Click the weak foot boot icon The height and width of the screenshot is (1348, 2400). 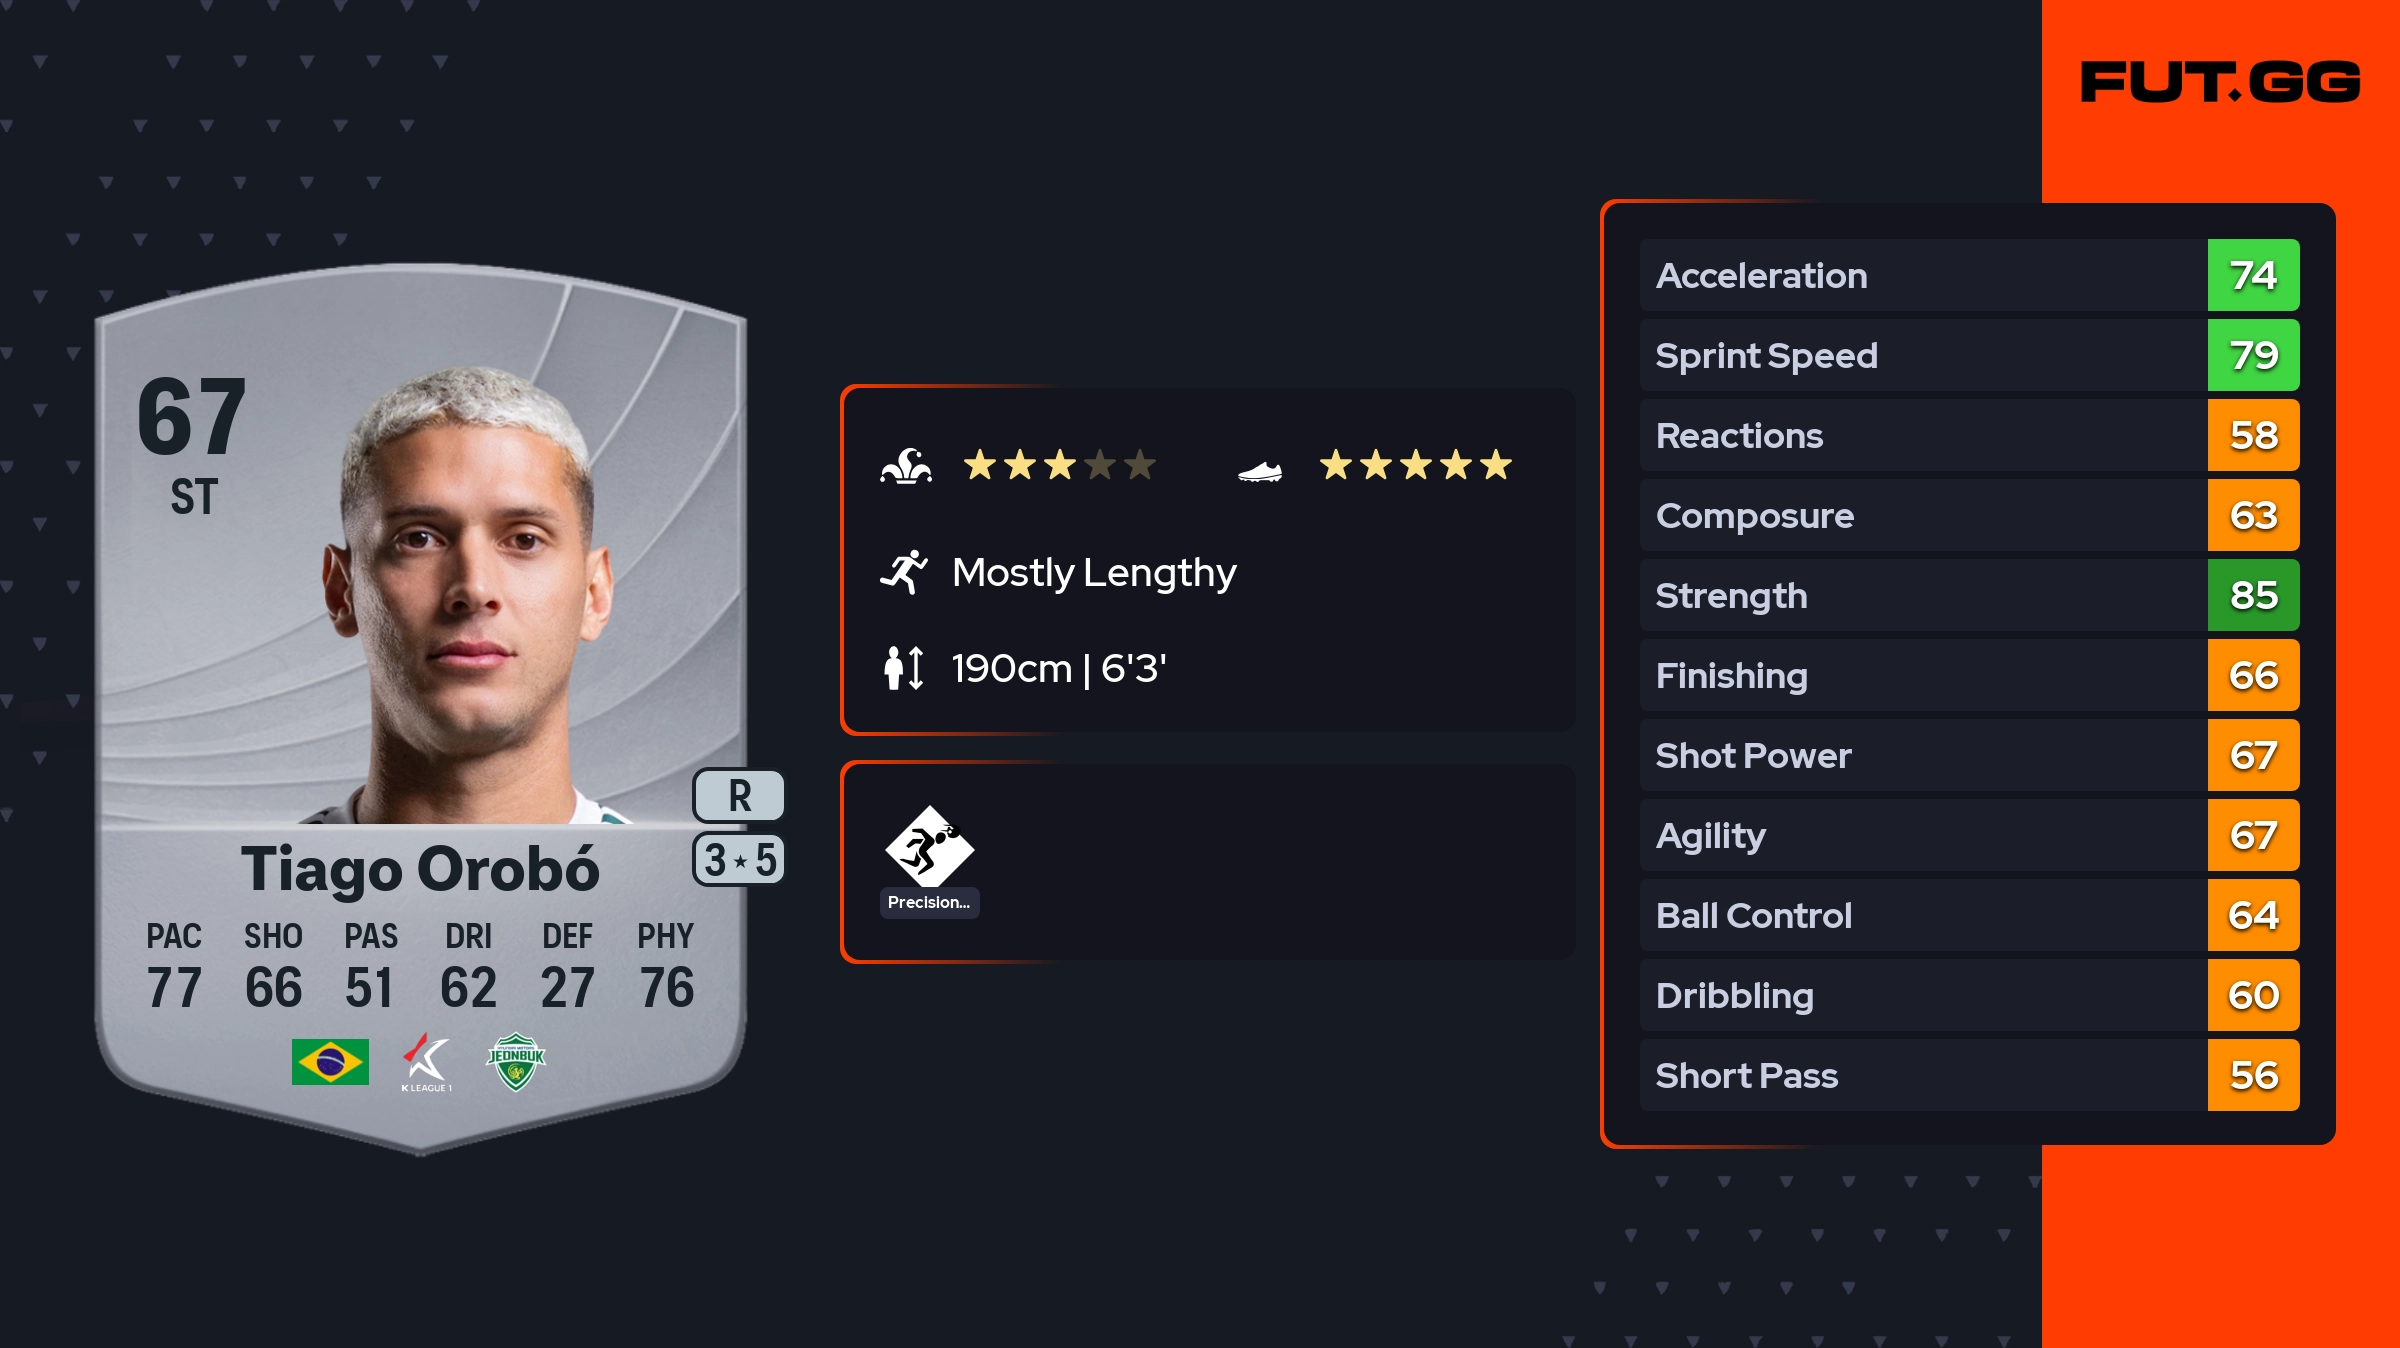[1260, 470]
